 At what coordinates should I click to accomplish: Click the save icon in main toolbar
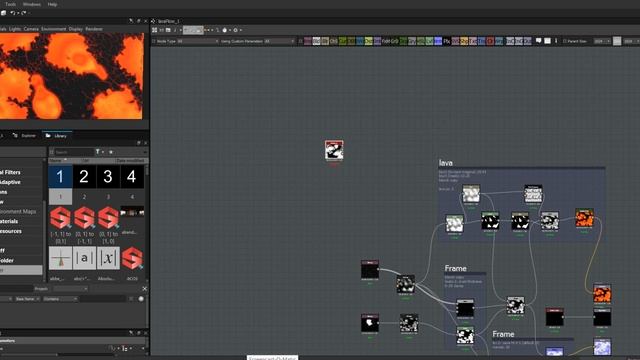(x=3, y=13)
